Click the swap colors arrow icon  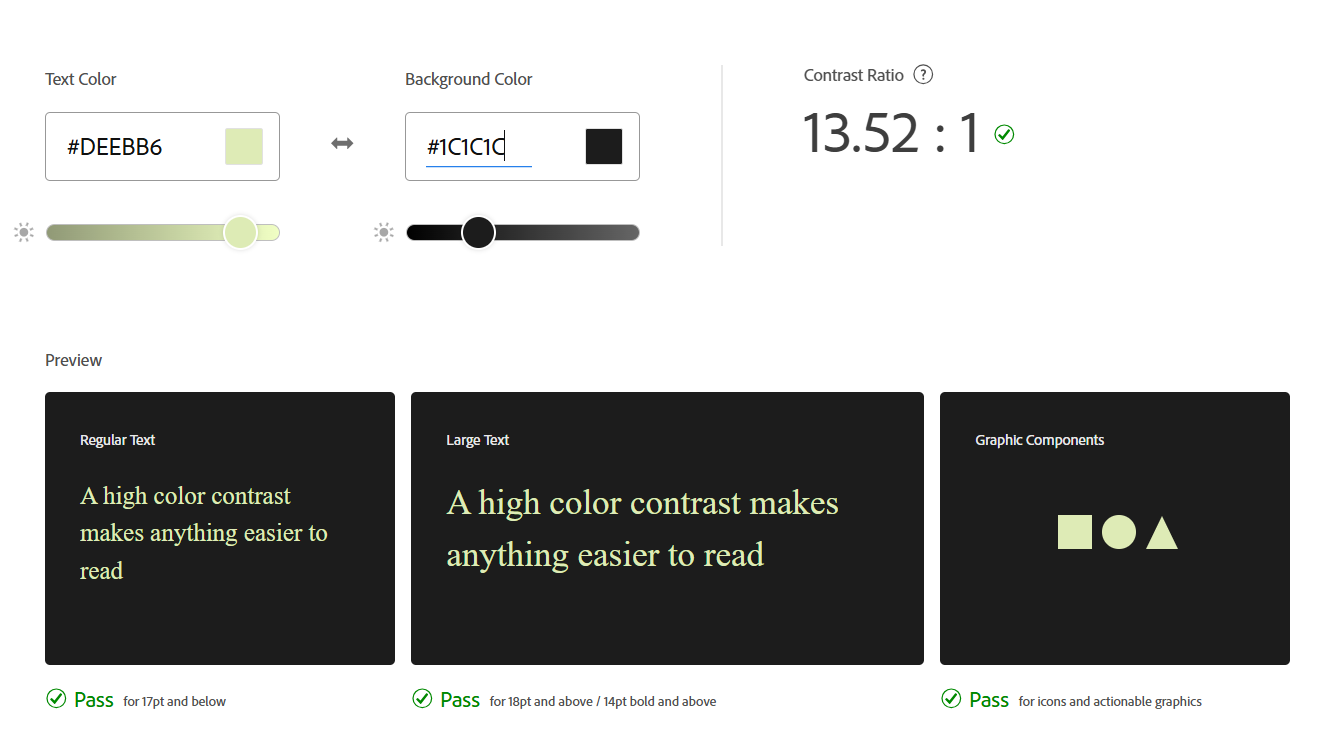tap(342, 144)
